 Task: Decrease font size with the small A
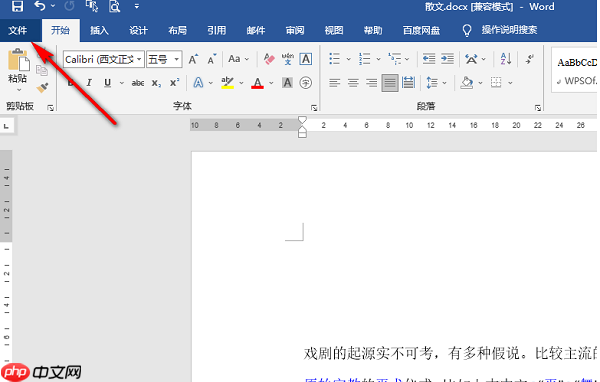coord(212,59)
